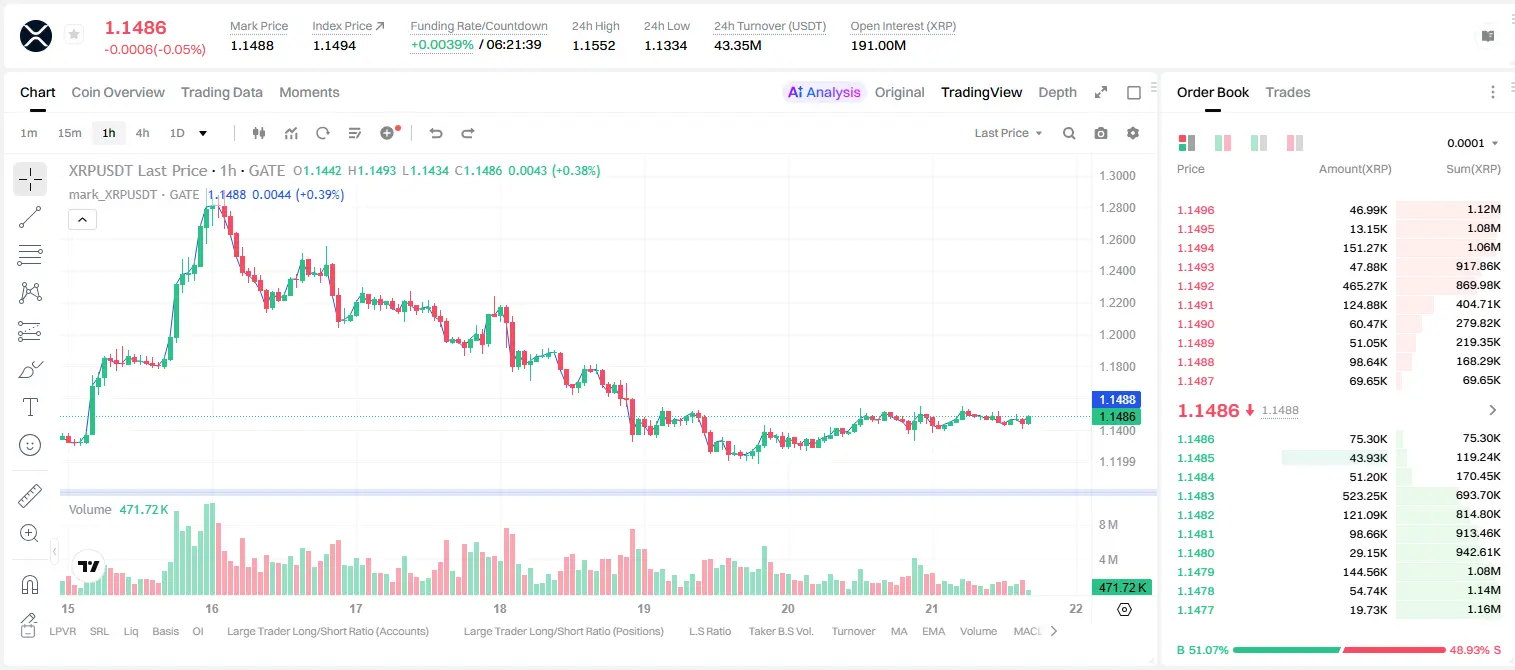The height and width of the screenshot is (670, 1515).
Task: Collapse the chart legend with chevron
Action: pyautogui.click(x=82, y=220)
